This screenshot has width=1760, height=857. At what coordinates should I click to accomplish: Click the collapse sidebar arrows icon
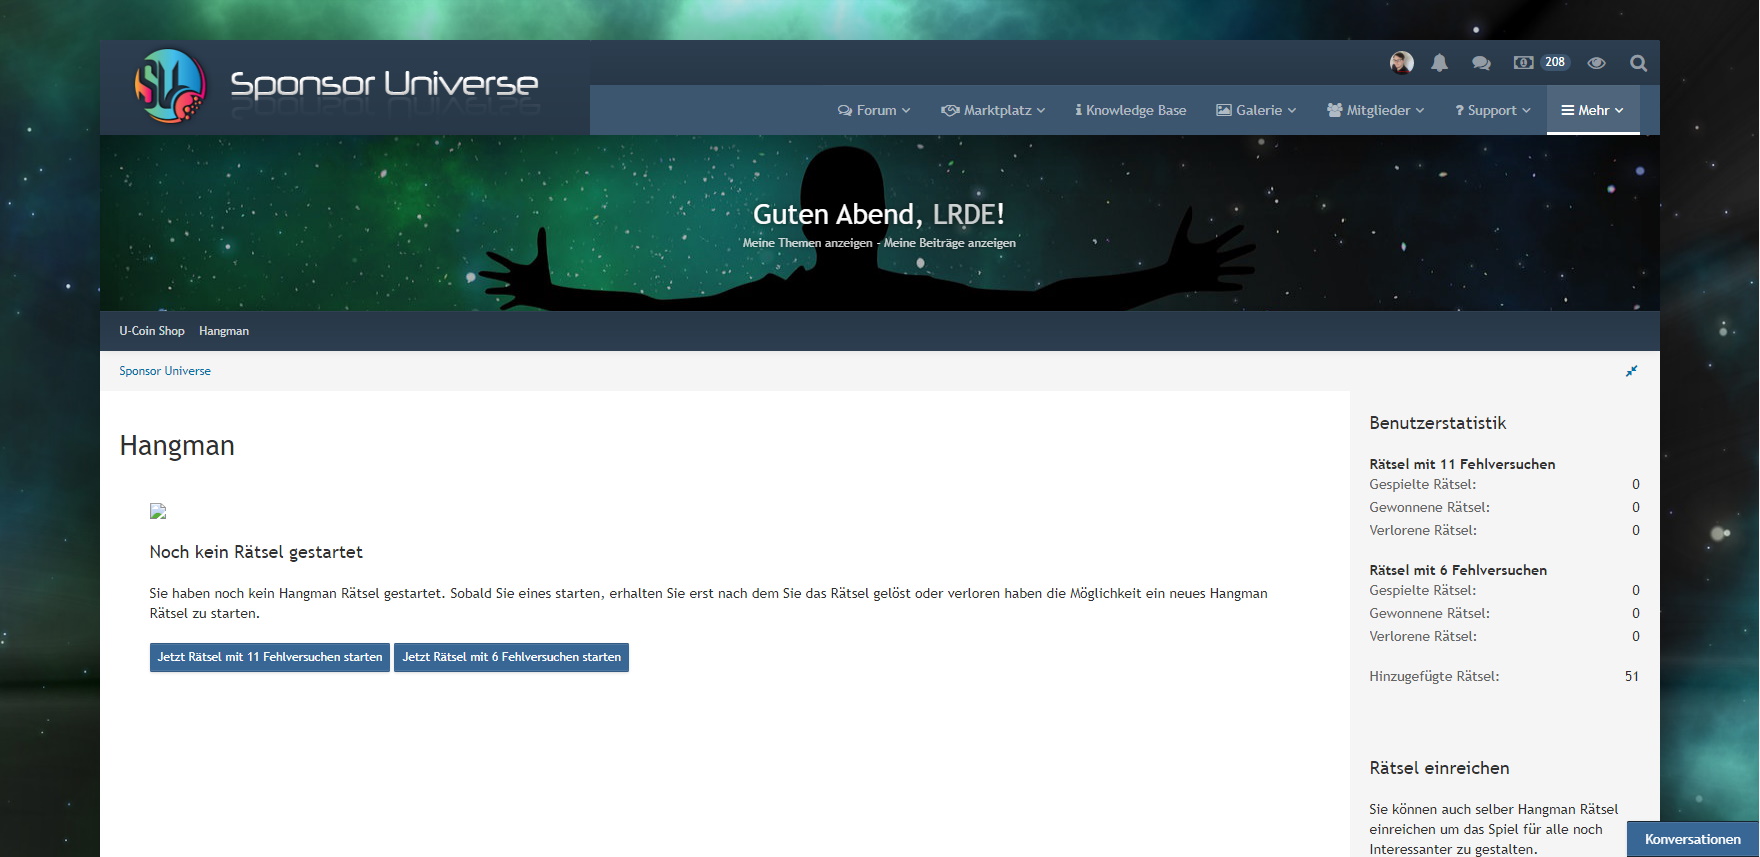1631,371
